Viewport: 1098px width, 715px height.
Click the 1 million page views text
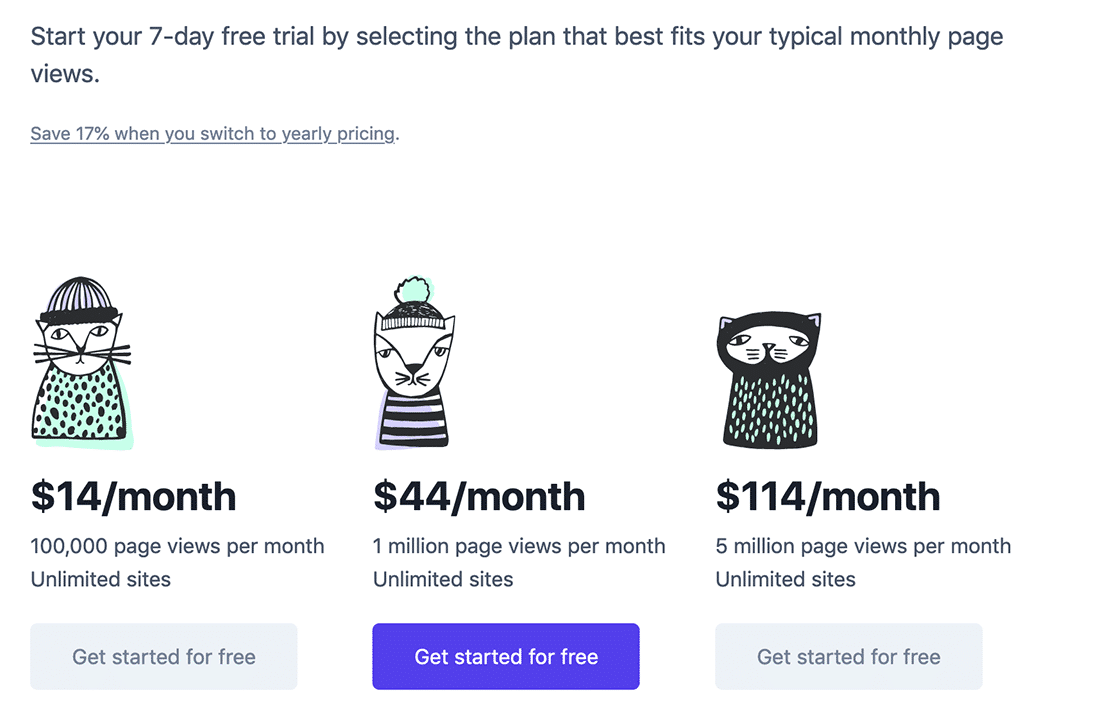[519, 546]
